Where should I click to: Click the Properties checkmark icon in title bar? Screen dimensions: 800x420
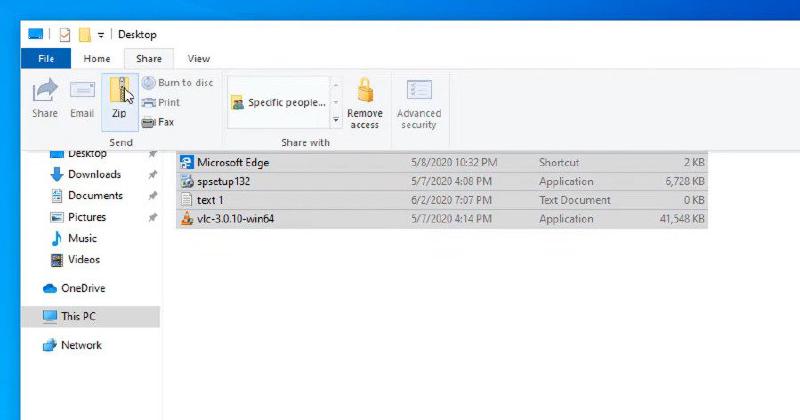[x=65, y=34]
